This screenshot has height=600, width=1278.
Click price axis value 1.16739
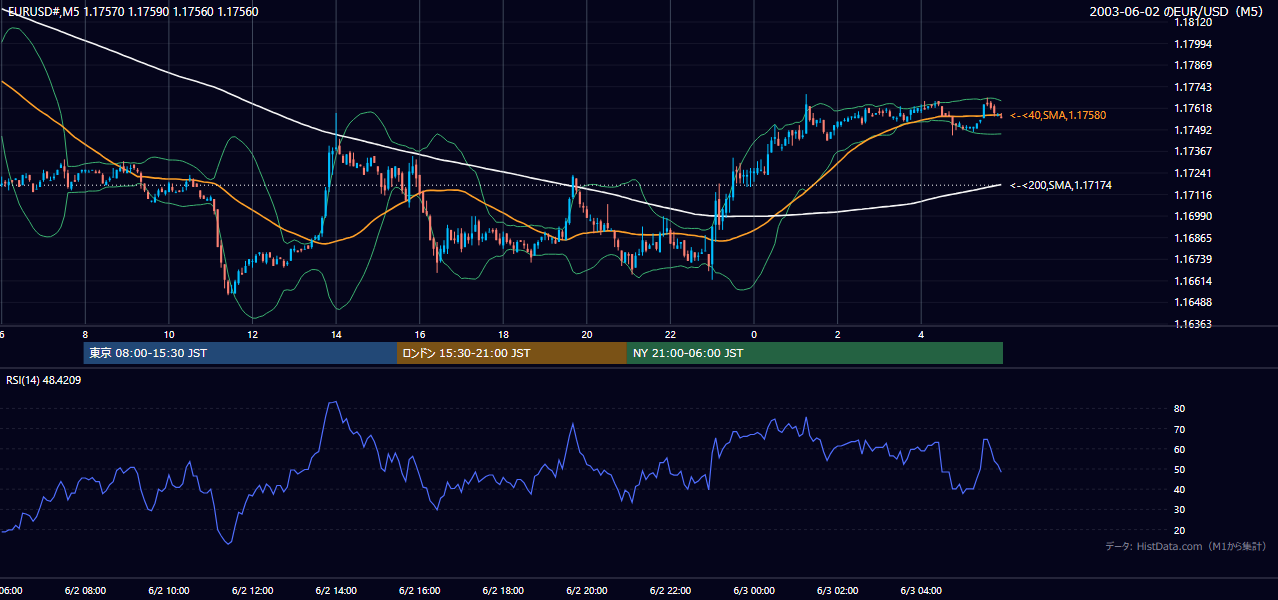coord(1191,259)
